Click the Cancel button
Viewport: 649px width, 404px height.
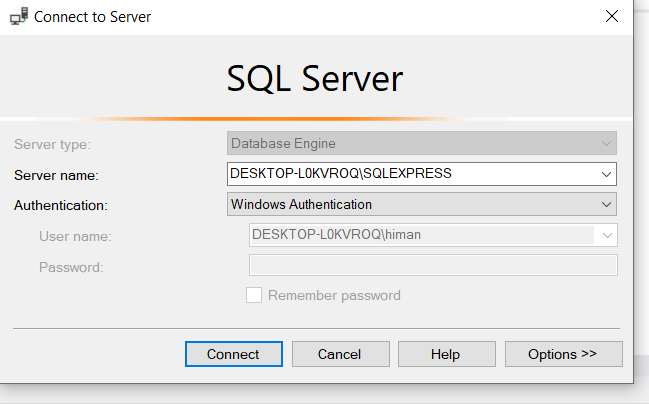[x=341, y=354]
